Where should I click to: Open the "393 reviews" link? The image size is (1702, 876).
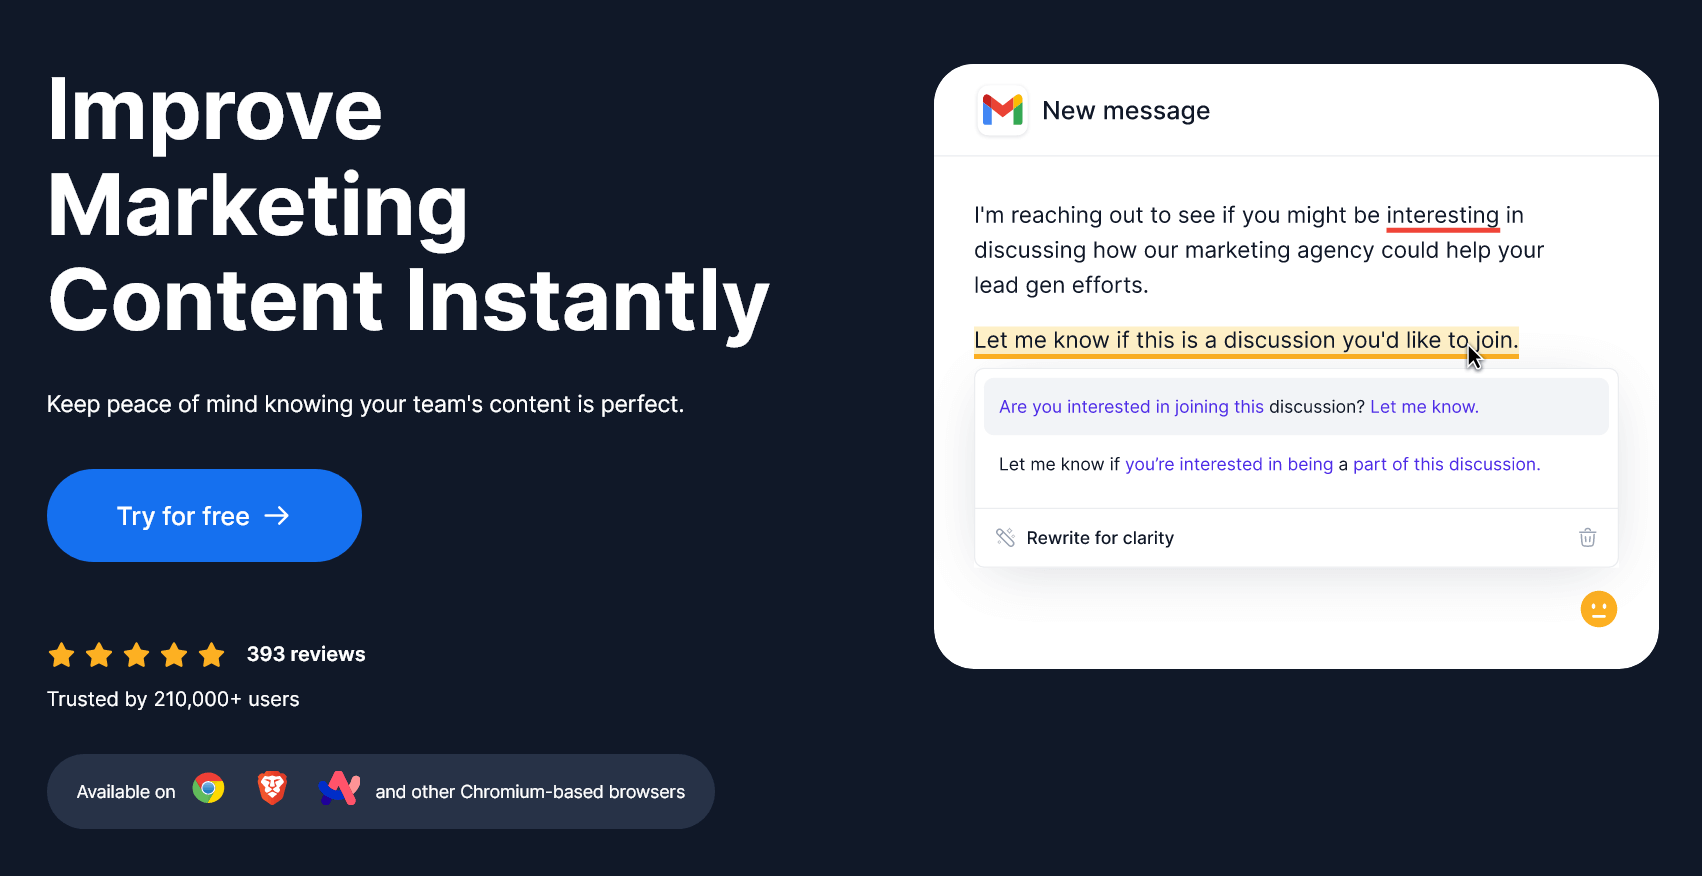306,654
